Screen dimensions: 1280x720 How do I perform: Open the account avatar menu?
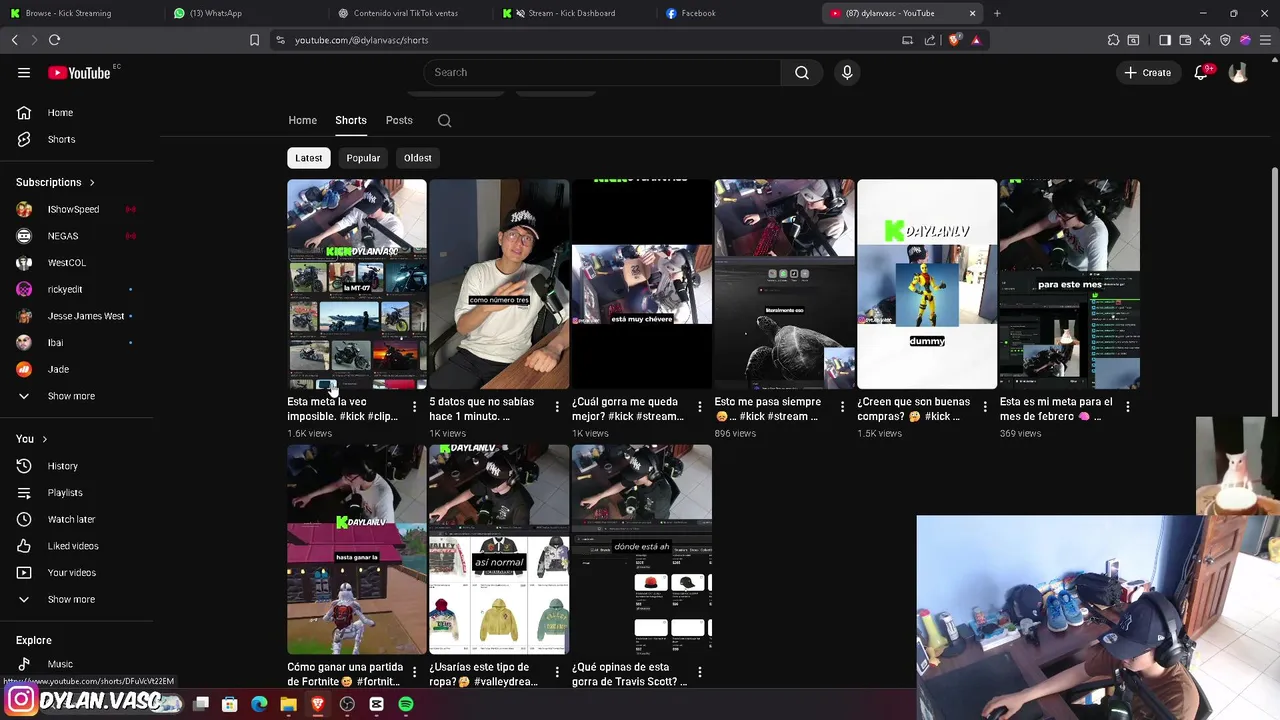(x=1238, y=72)
